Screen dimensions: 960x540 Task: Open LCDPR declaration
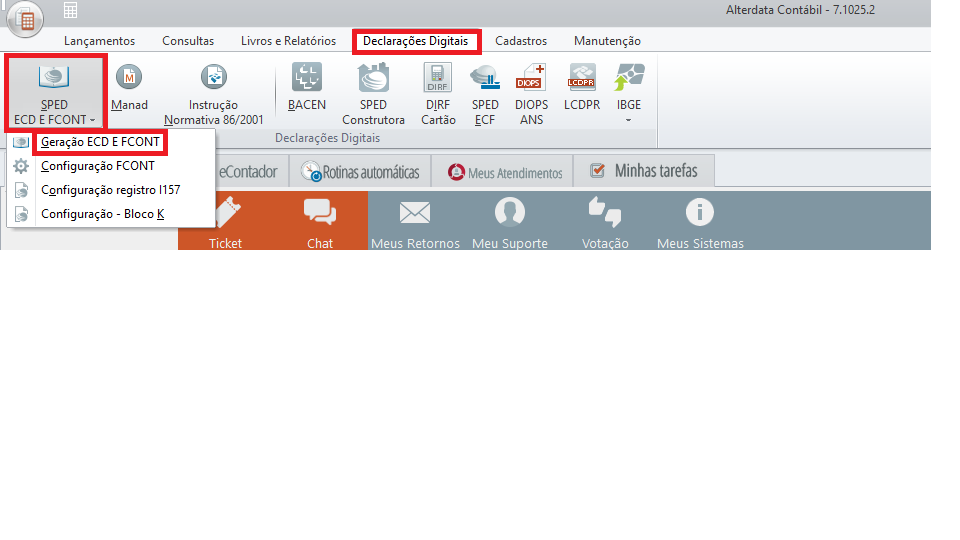(582, 89)
